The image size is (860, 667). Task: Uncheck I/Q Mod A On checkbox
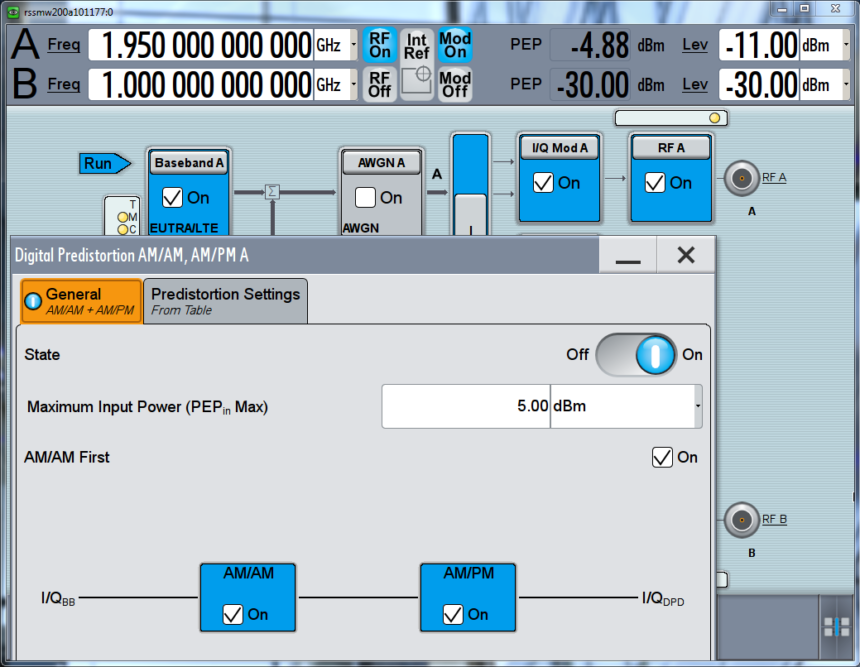click(x=543, y=183)
